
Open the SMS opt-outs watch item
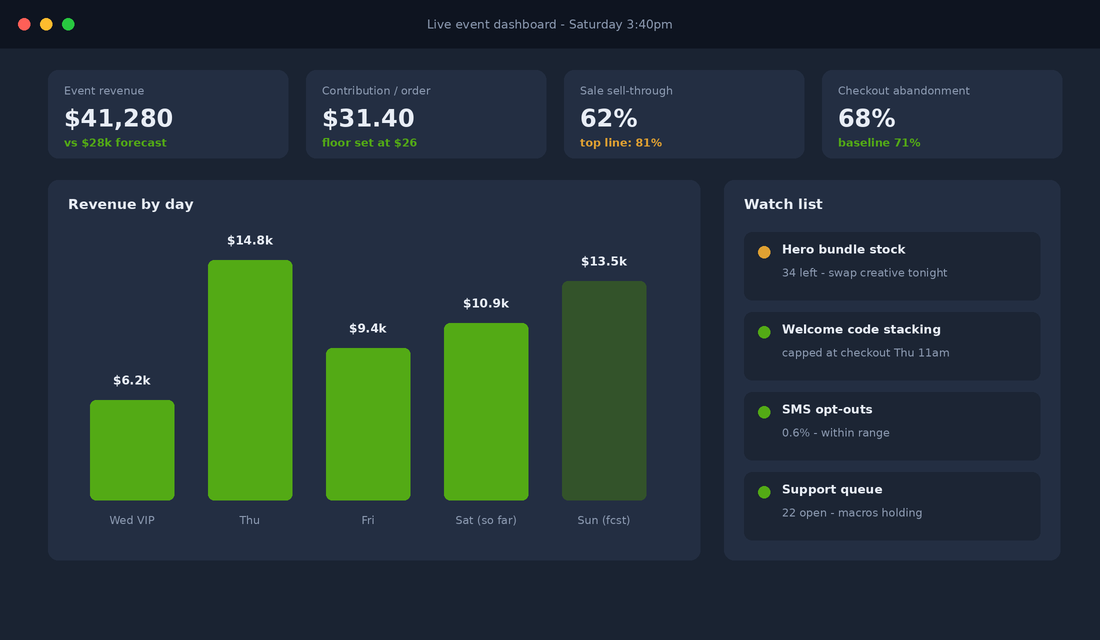[x=892, y=426]
